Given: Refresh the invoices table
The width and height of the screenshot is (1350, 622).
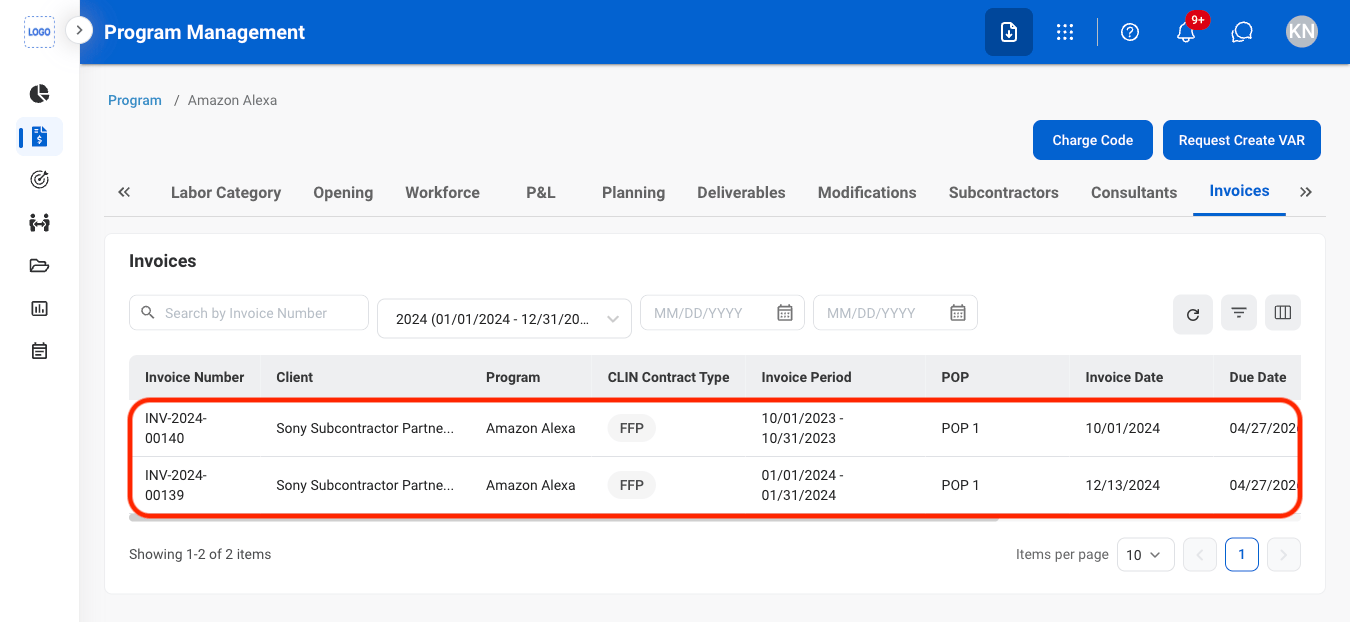Looking at the screenshot, I should click(x=1193, y=314).
